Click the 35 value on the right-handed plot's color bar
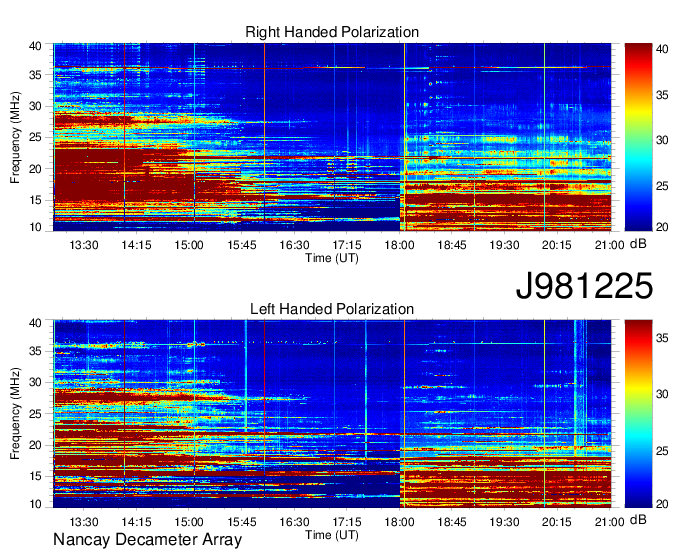The width and height of the screenshot is (680, 552). (x=662, y=95)
